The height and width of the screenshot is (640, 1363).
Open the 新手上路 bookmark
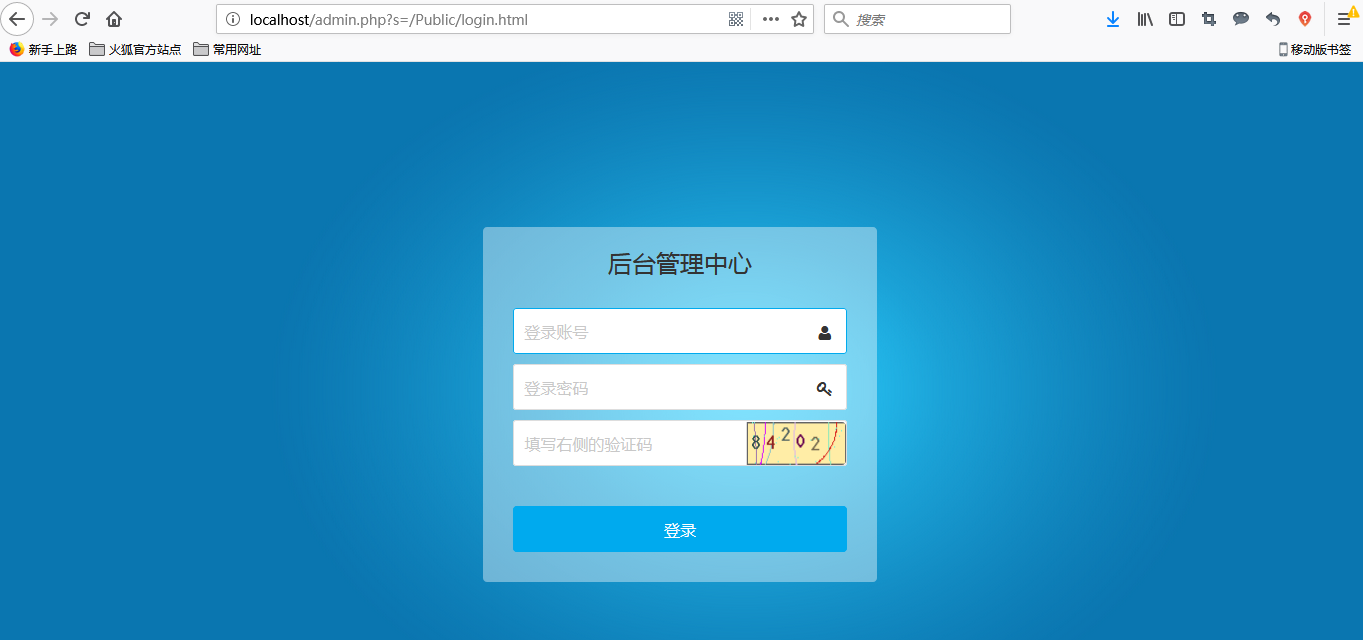43,49
